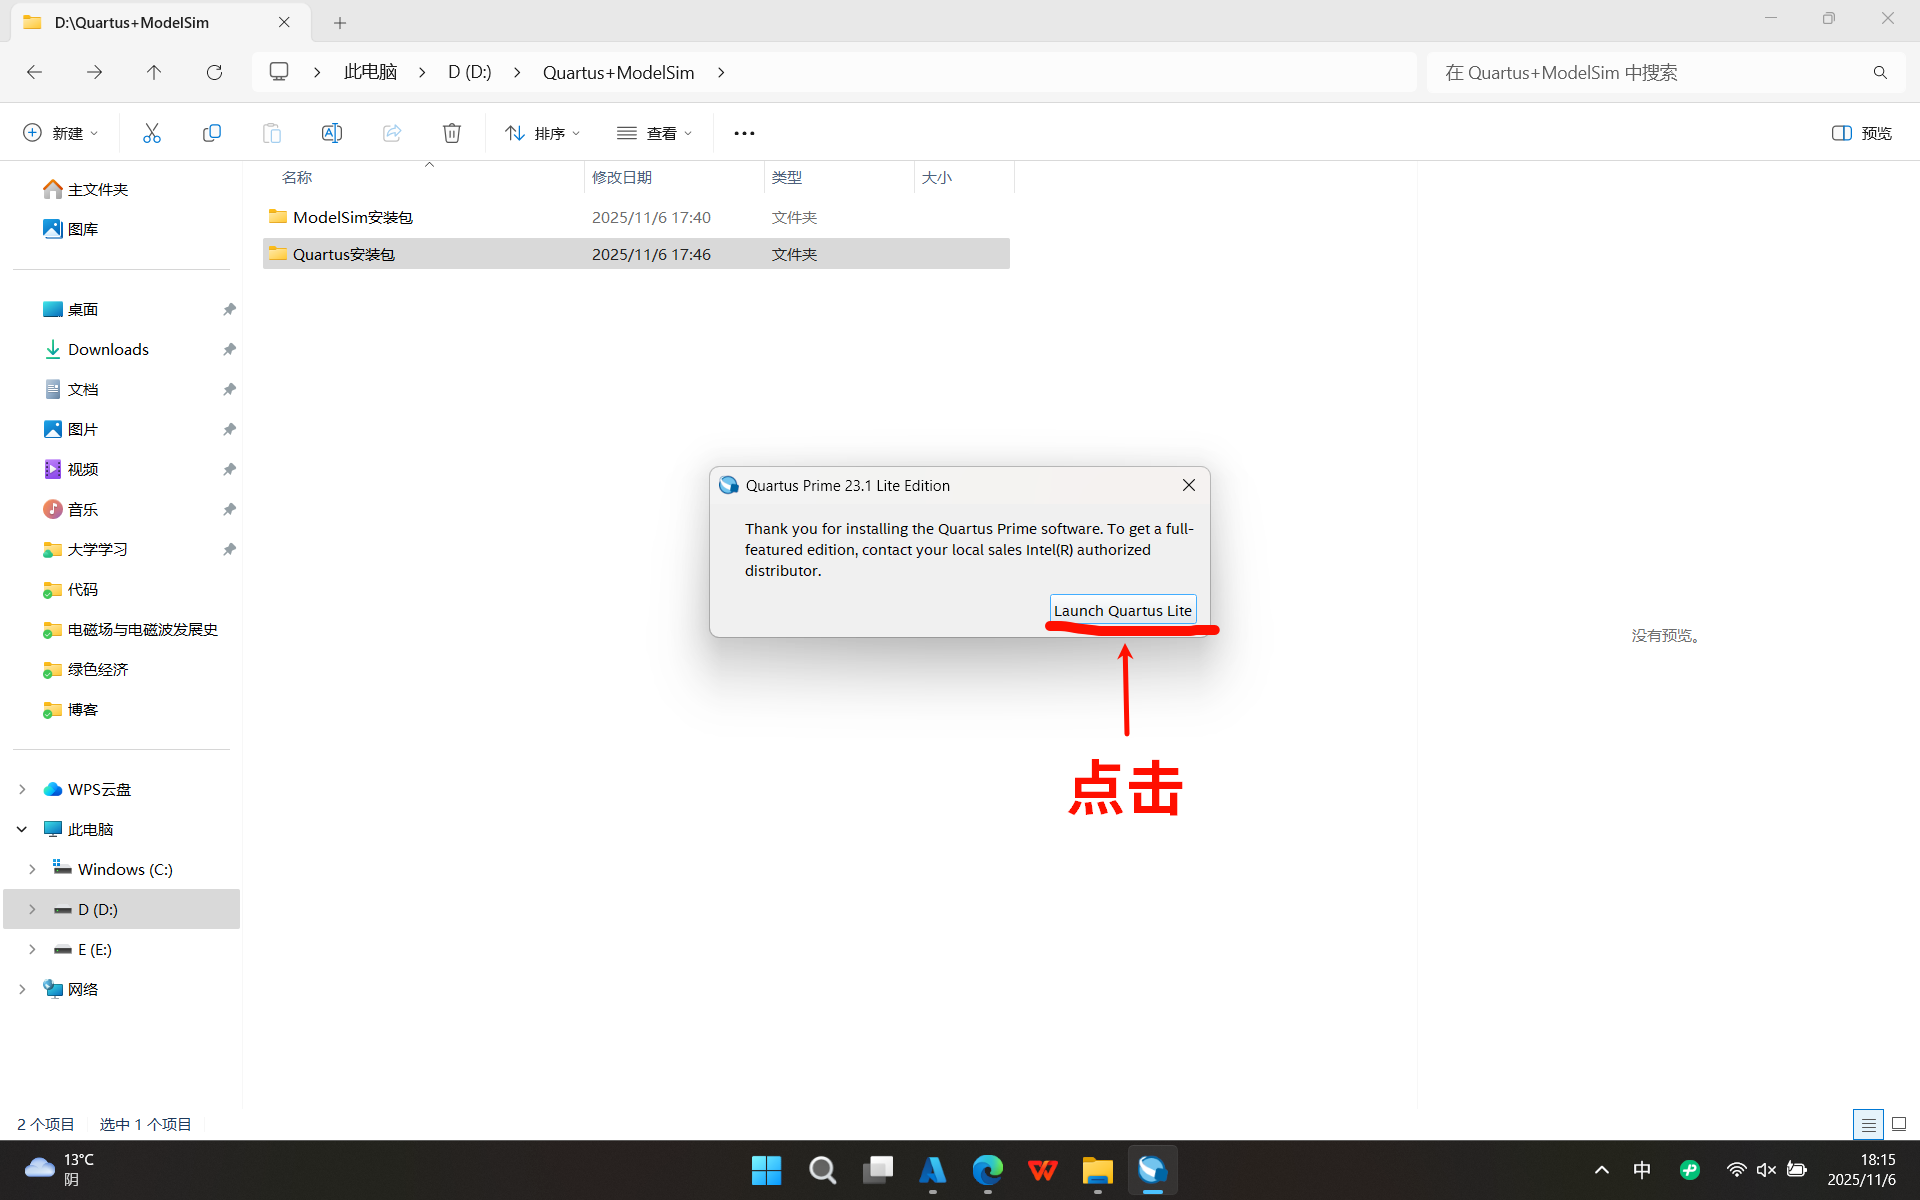Collapse the 此电脑 tree node
Viewport: 1920px width, 1200px height.
click(x=22, y=829)
